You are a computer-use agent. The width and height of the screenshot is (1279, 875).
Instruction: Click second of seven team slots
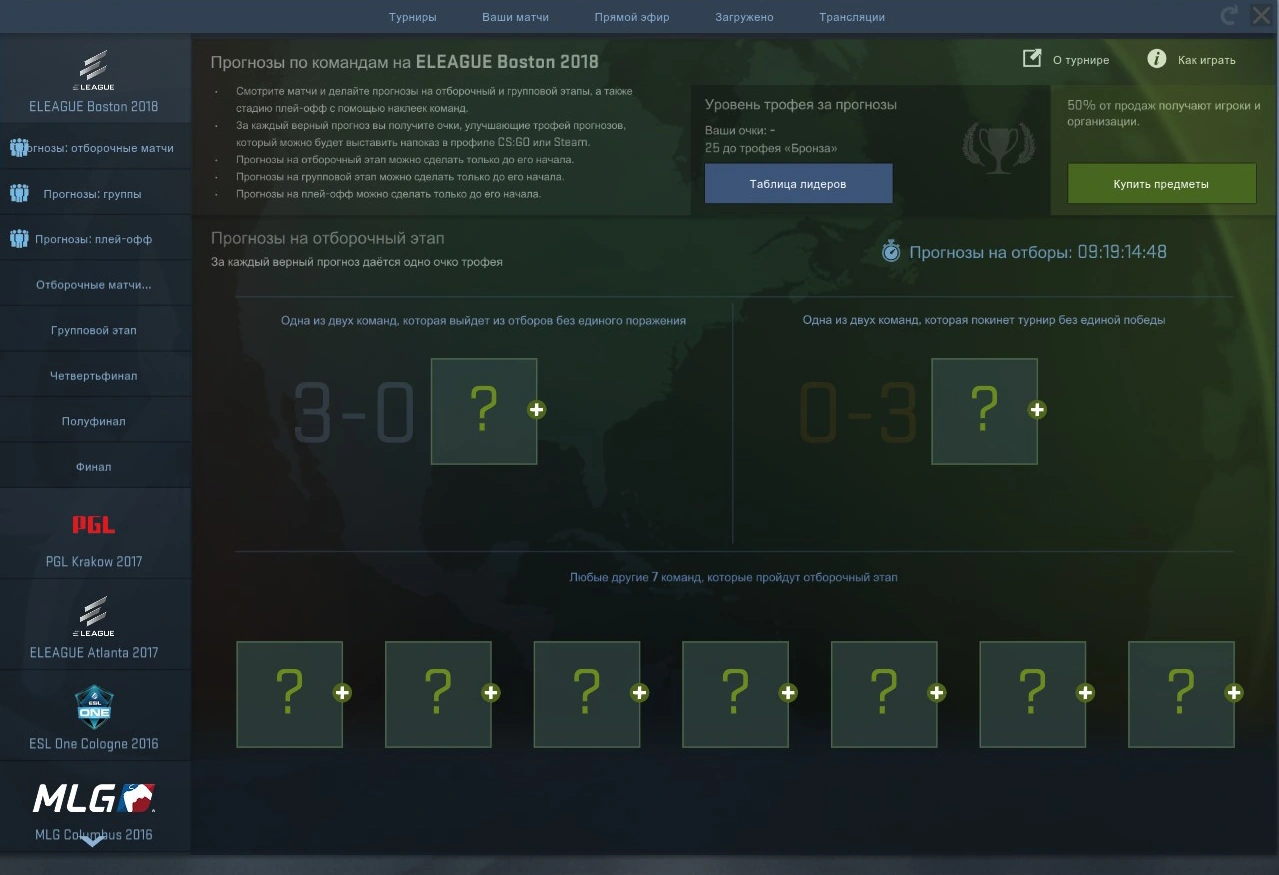438,695
